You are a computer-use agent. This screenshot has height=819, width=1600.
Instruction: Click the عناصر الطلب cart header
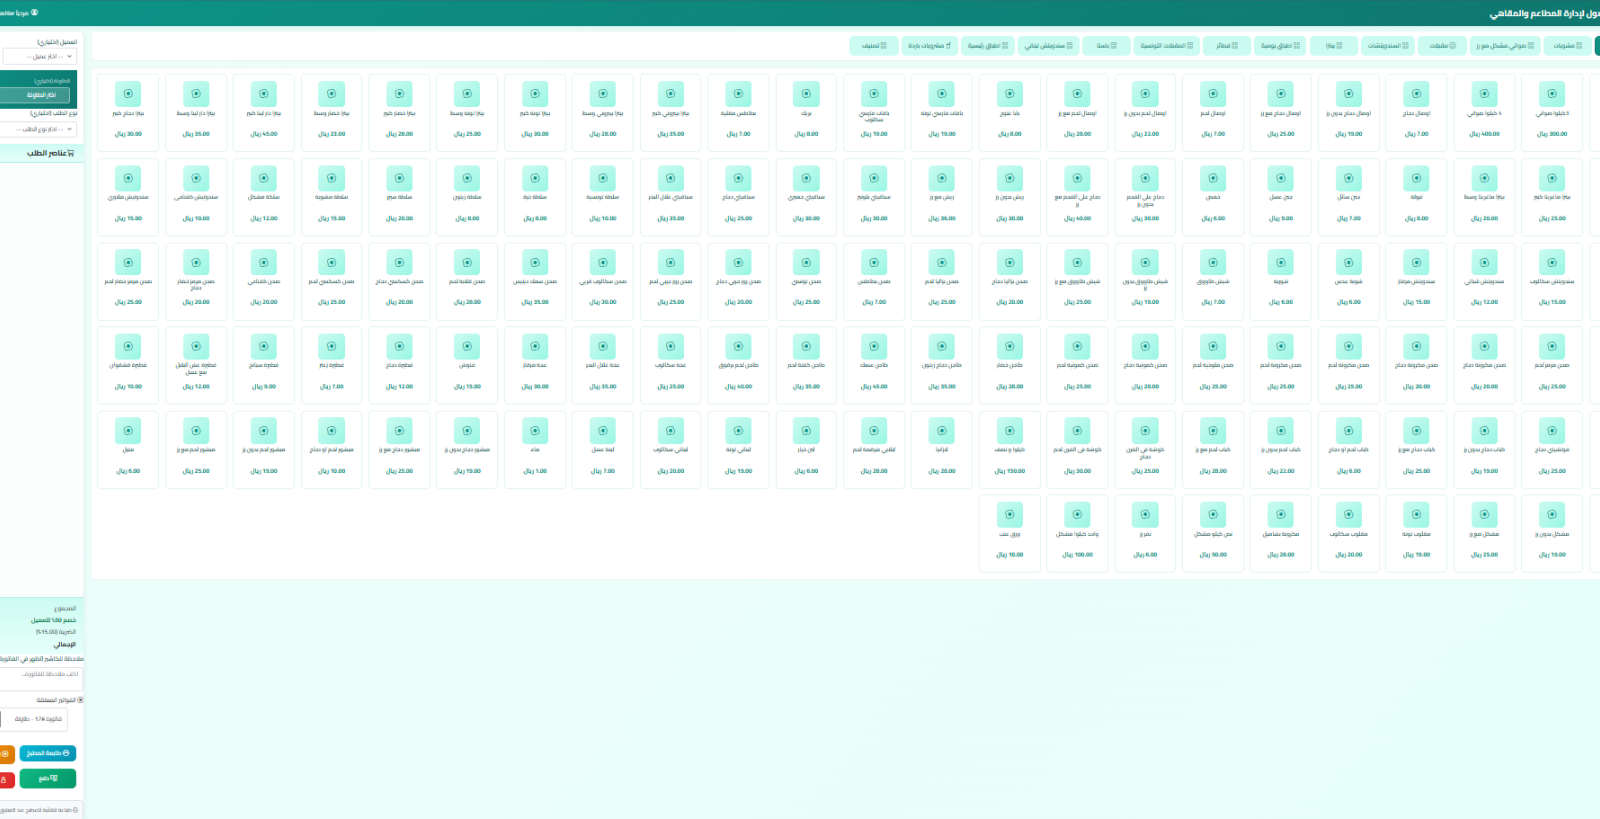click(50, 153)
